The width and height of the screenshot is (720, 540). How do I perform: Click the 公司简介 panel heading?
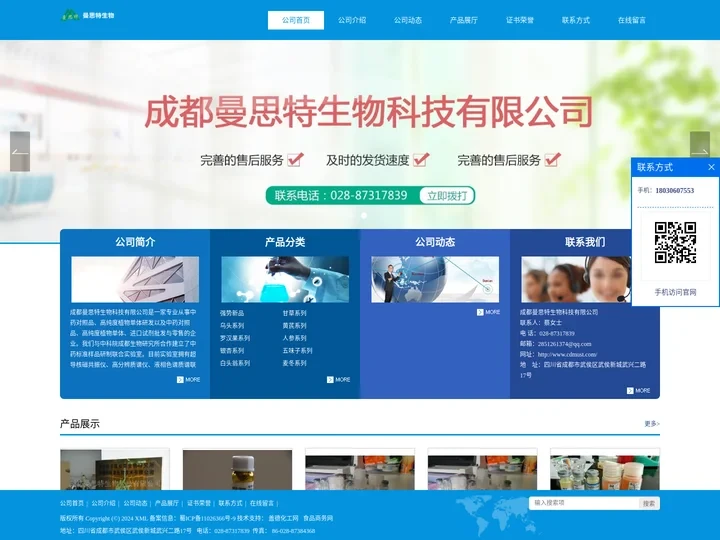click(135, 242)
